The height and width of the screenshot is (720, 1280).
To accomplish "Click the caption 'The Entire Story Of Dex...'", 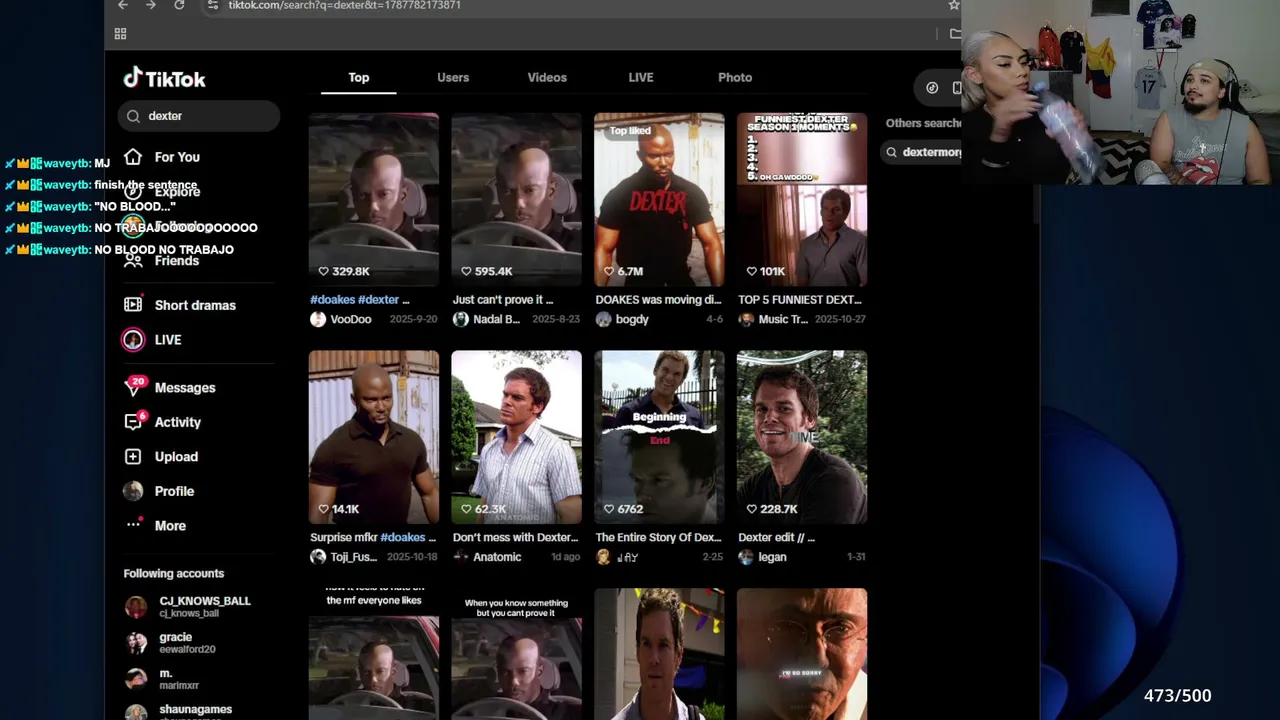I will (658, 538).
